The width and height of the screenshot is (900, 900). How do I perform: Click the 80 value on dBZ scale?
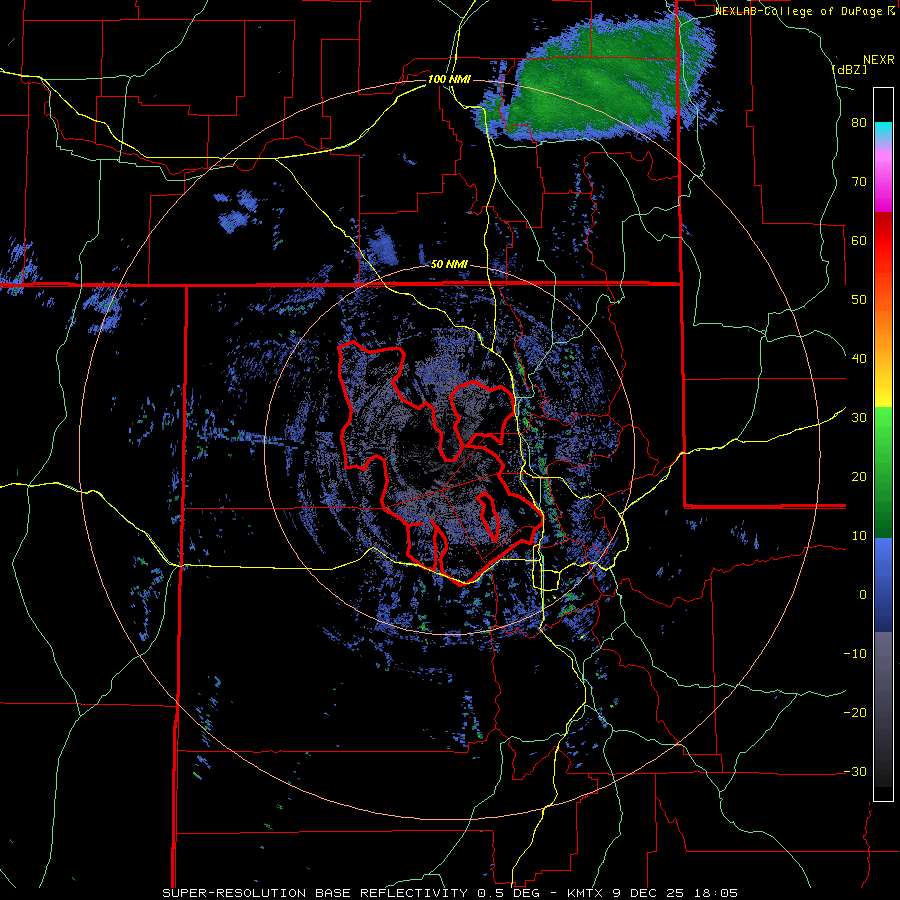(859, 123)
